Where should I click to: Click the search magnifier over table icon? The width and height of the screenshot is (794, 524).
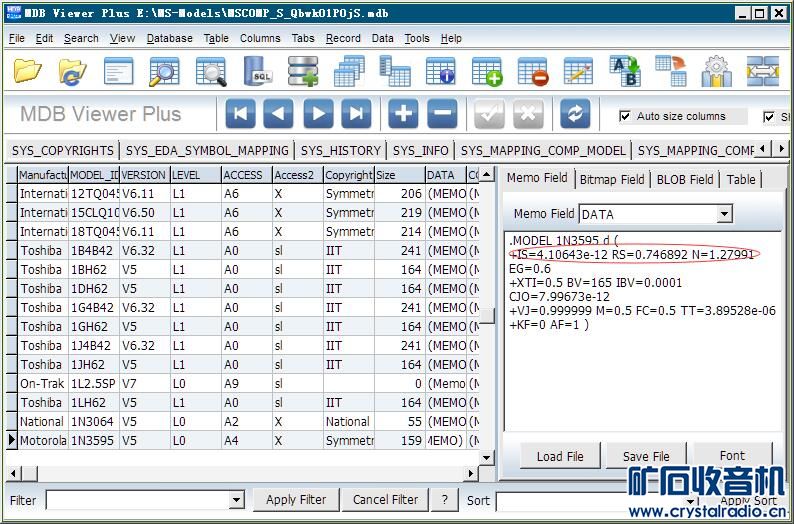[165, 71]
